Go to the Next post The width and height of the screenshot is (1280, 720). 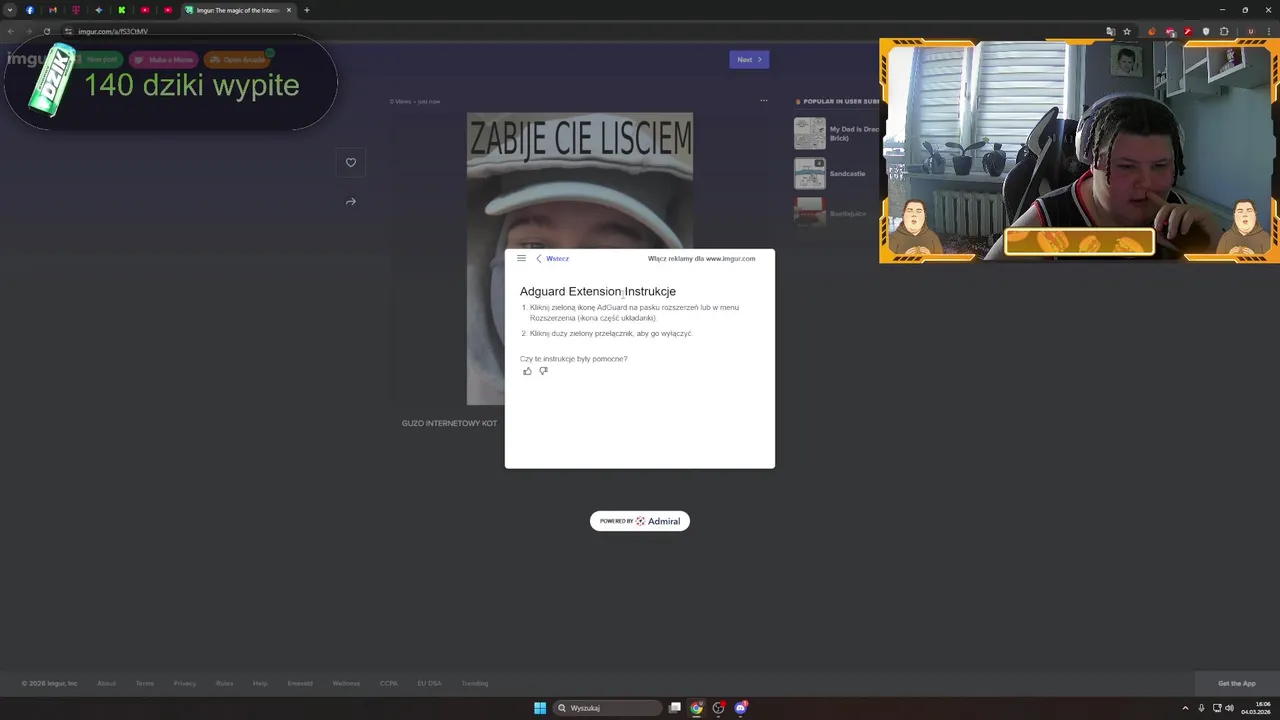(749, 59)
